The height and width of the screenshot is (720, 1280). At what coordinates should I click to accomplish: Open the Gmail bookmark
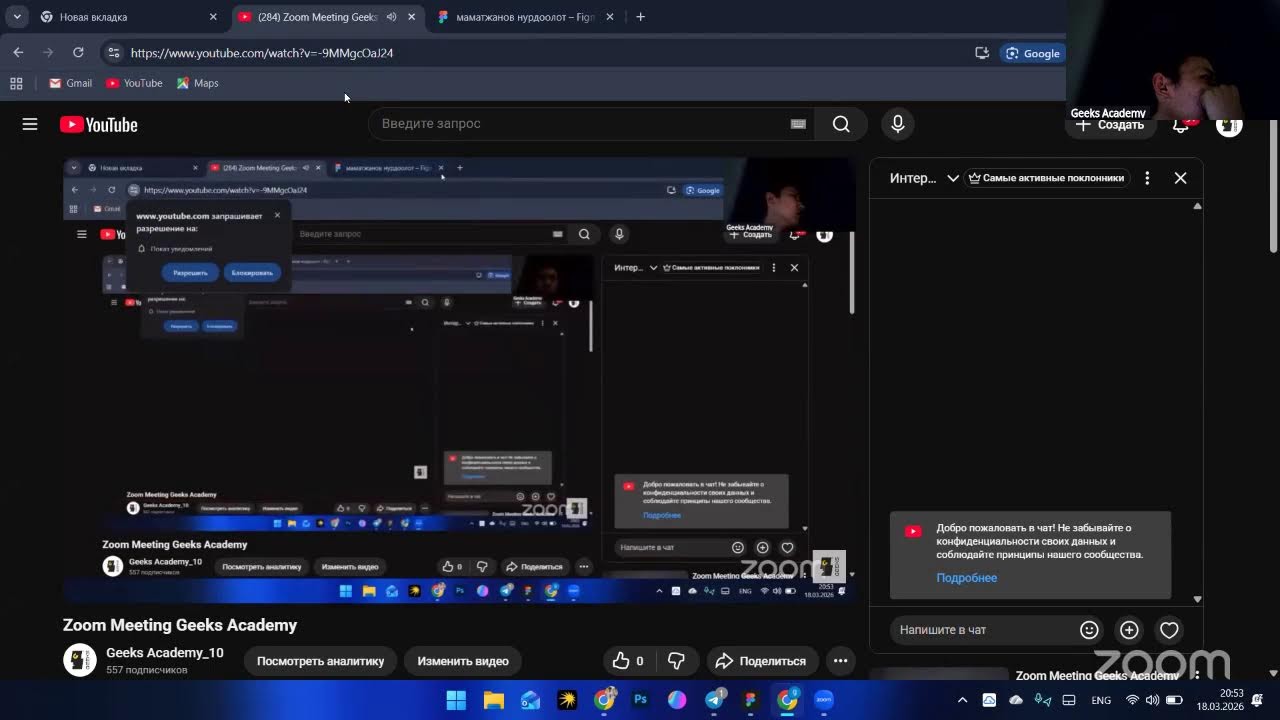70,83
